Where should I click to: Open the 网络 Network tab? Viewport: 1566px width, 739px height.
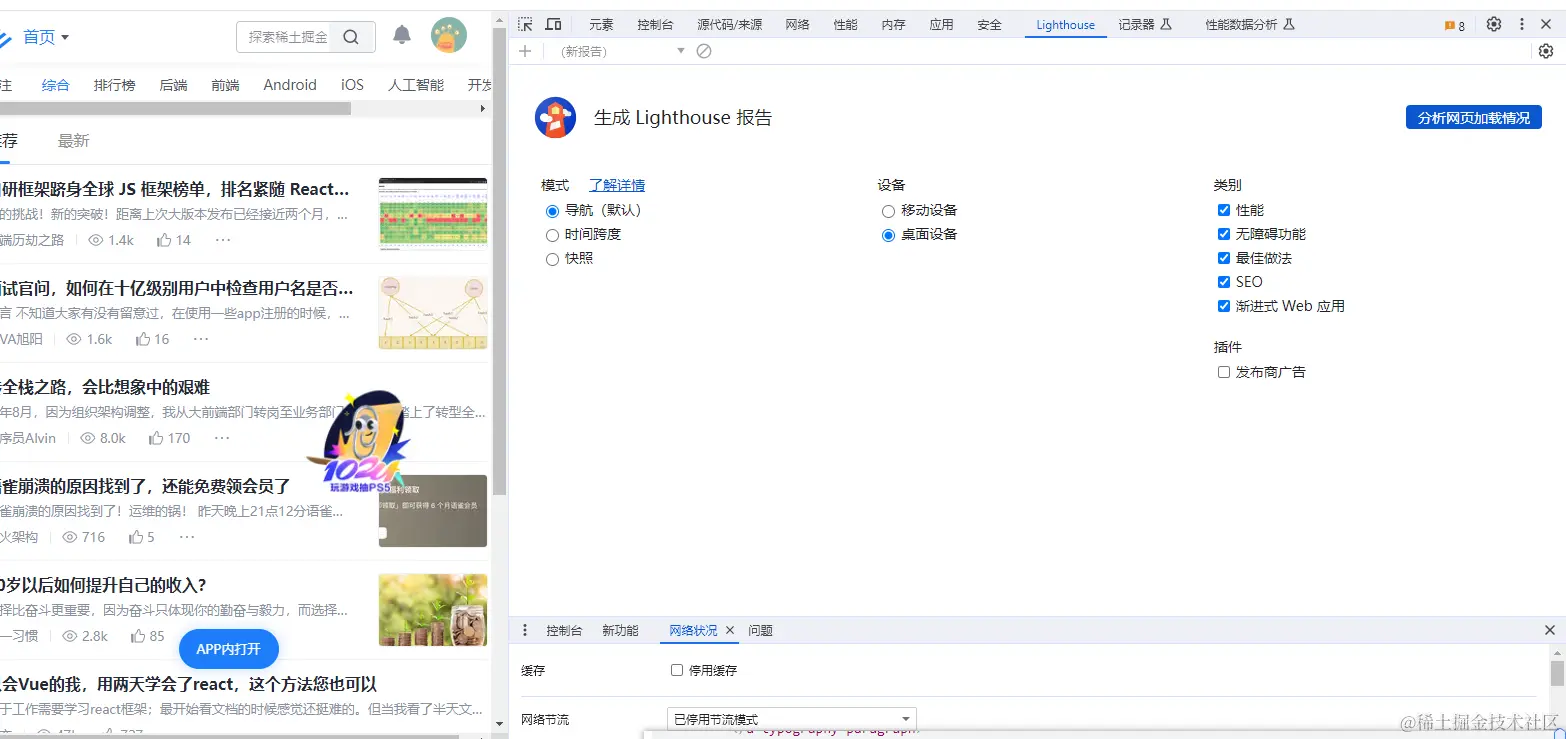coord(797,25)
